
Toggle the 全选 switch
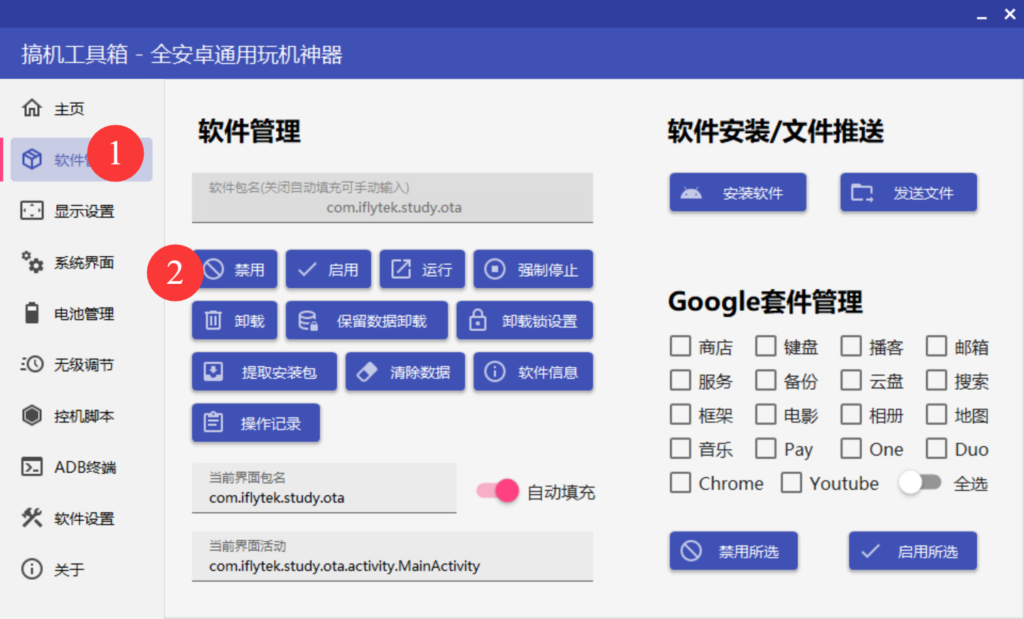click(x=920, y=483)
